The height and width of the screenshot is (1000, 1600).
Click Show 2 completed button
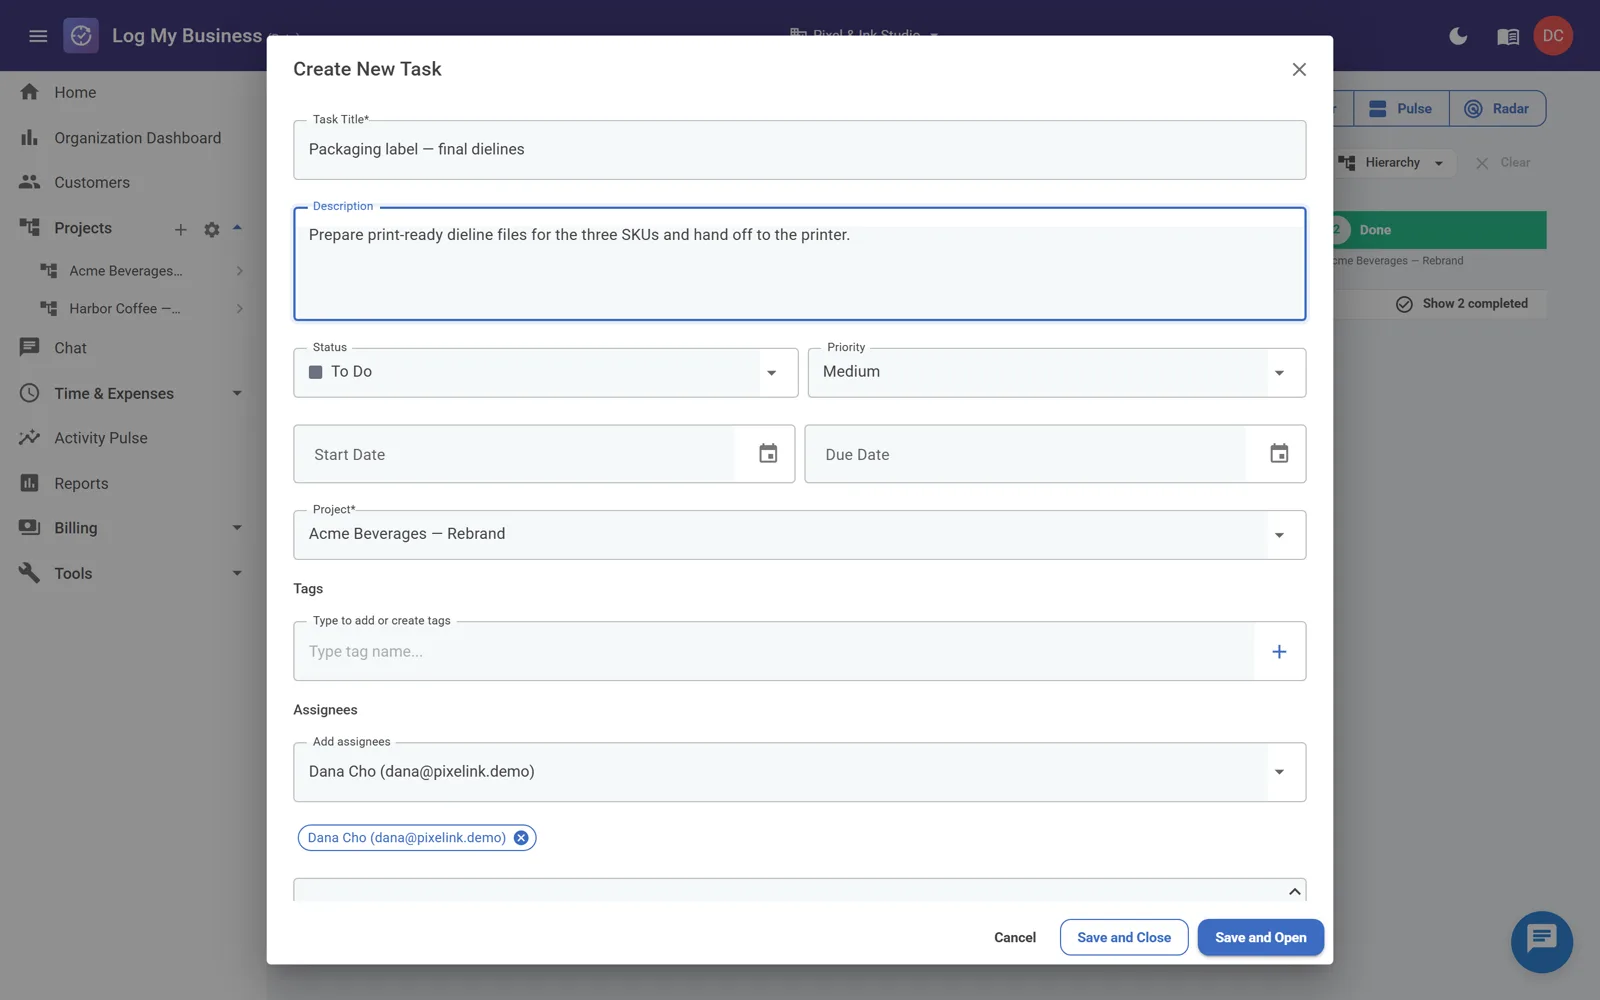tap(1462, 304)
